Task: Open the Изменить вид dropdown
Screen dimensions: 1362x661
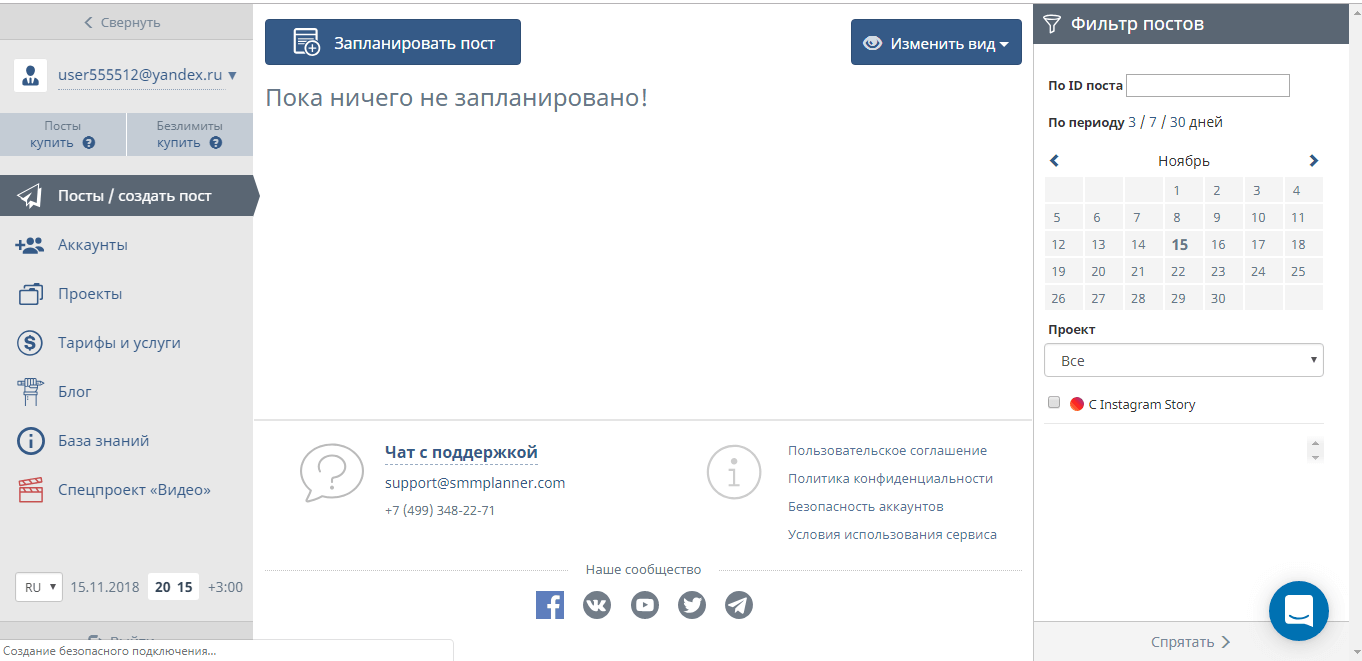Action: tap(936, 43)
